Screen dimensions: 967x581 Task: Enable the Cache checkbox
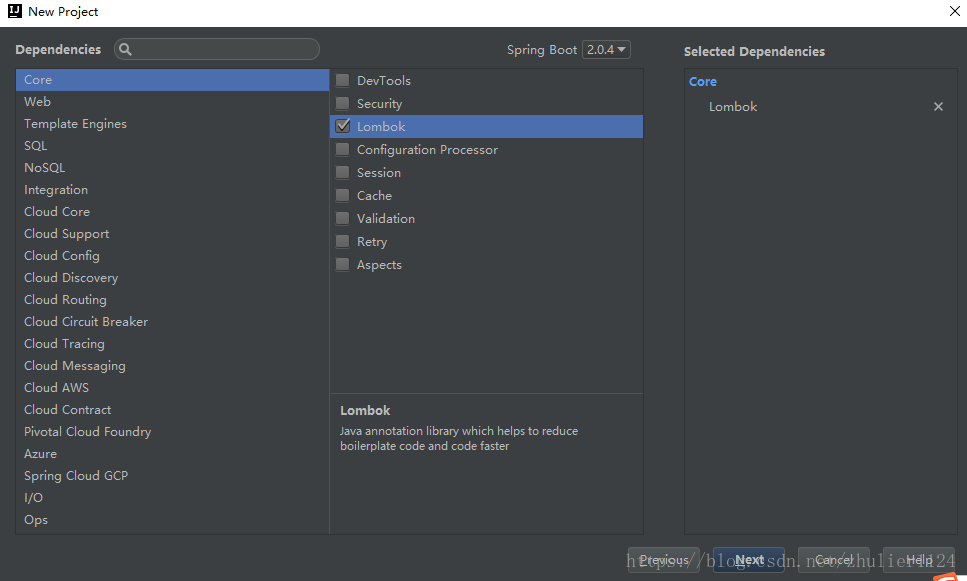pyautogui.click(x=342, y=196)
